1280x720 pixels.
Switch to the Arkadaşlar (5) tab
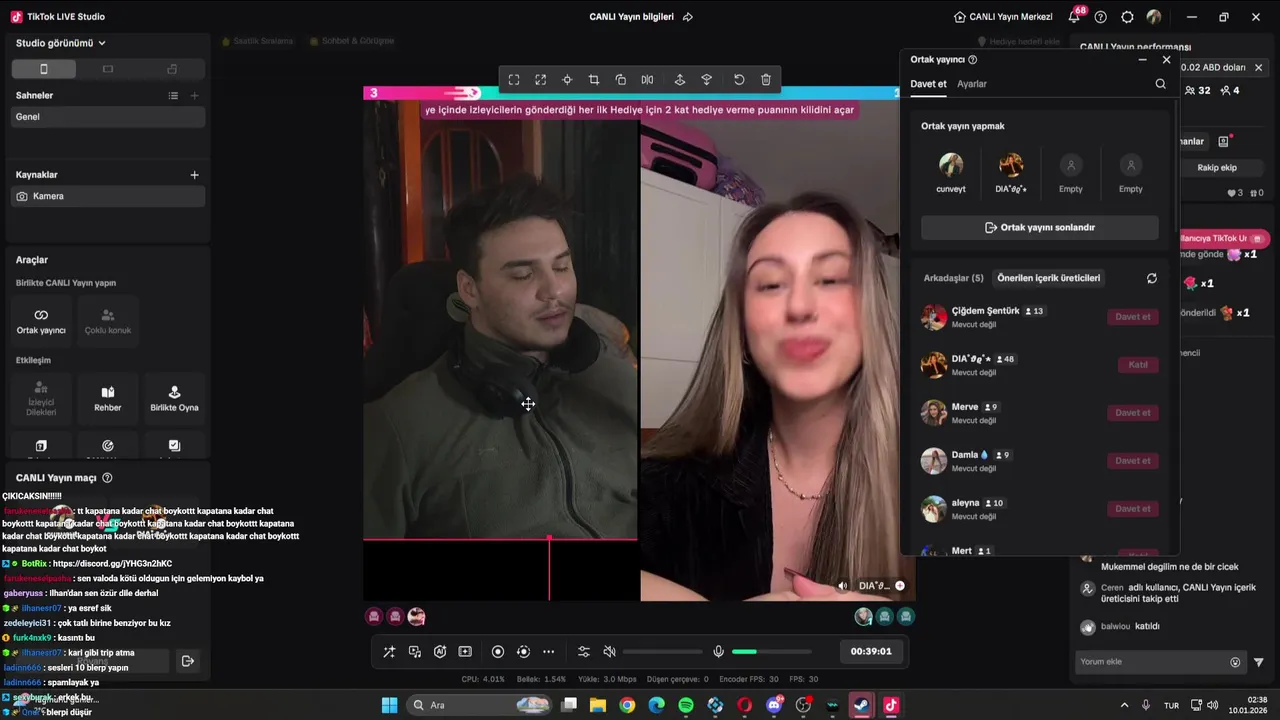coord(954,278)
